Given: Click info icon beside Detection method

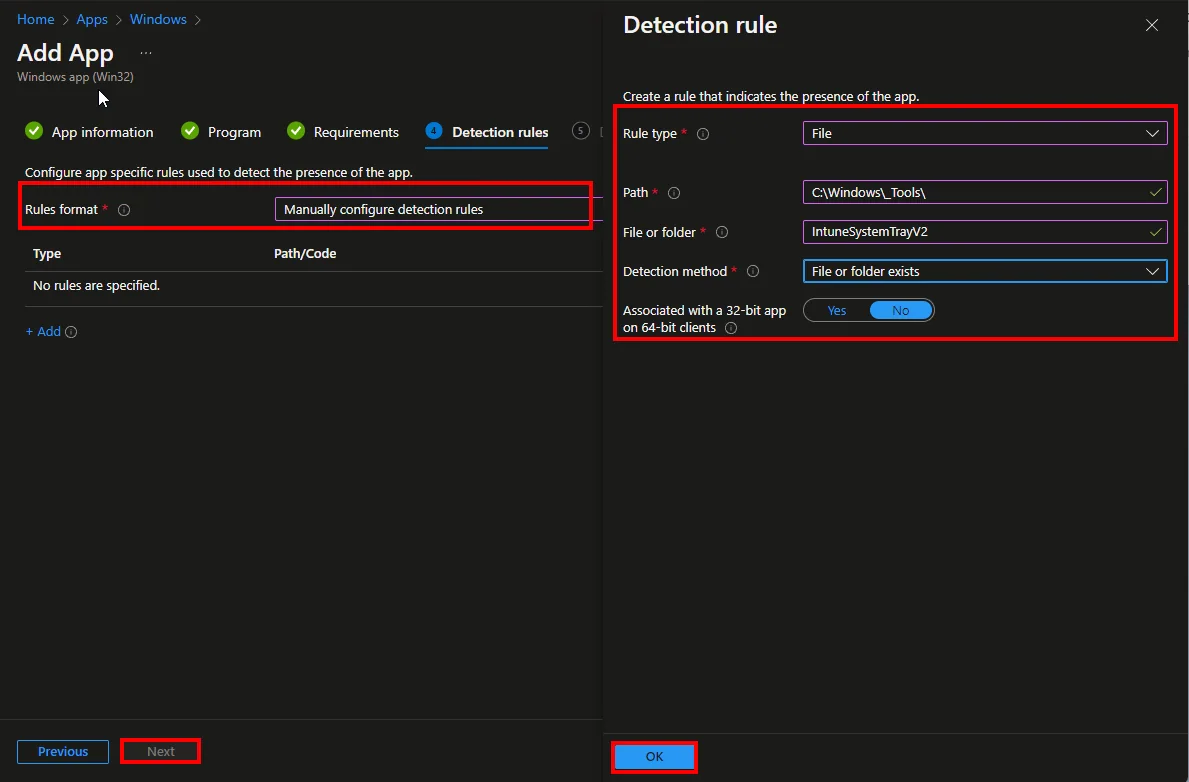Looking at the screenshot, I should [753, 272].
